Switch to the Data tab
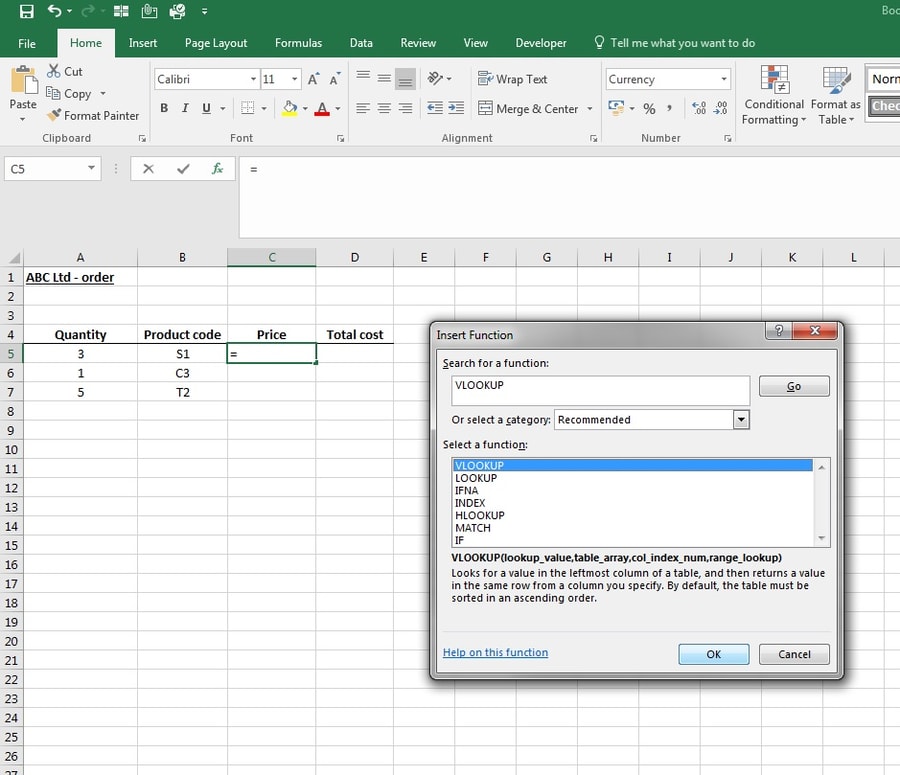This screenshot has height=775, width=900. click(361, 43)
